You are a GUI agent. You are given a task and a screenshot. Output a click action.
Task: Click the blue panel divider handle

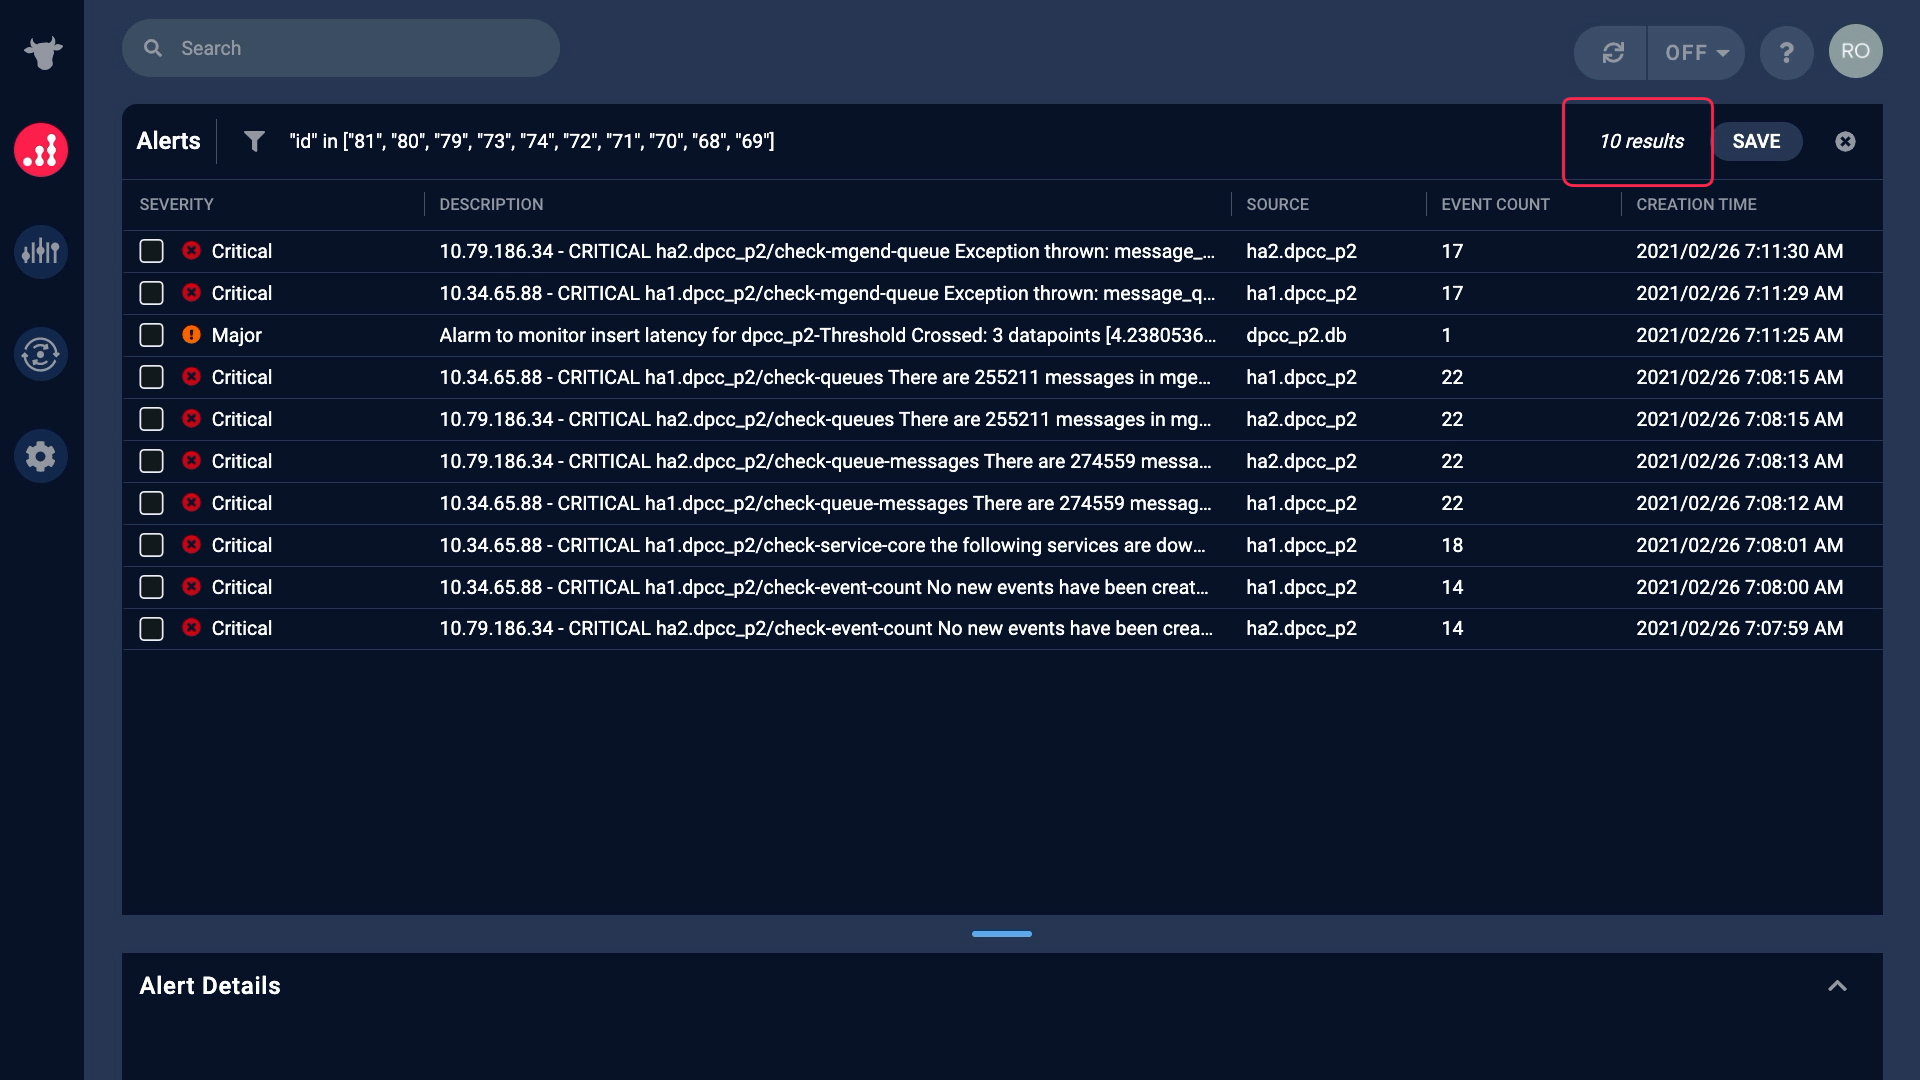point(1001,934)
